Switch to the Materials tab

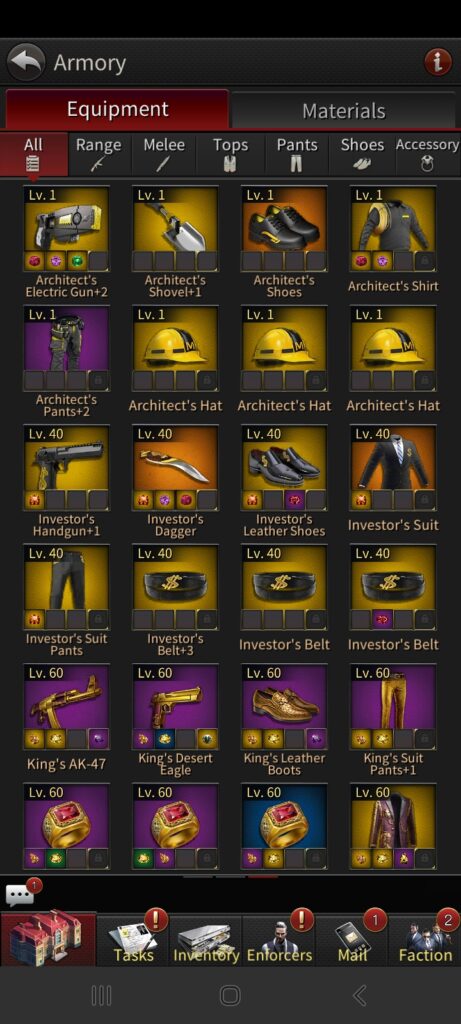(343, 110)
